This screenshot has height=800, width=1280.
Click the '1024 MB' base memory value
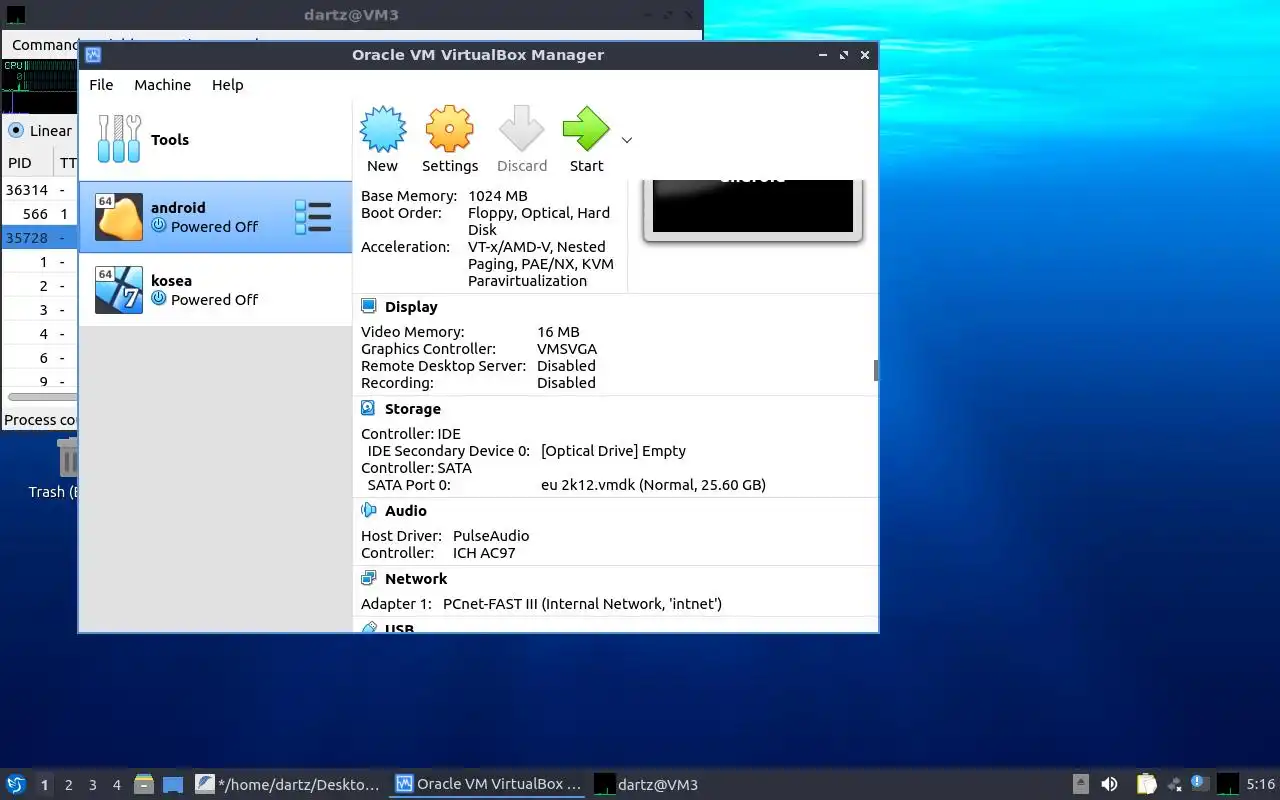point(498,196)
